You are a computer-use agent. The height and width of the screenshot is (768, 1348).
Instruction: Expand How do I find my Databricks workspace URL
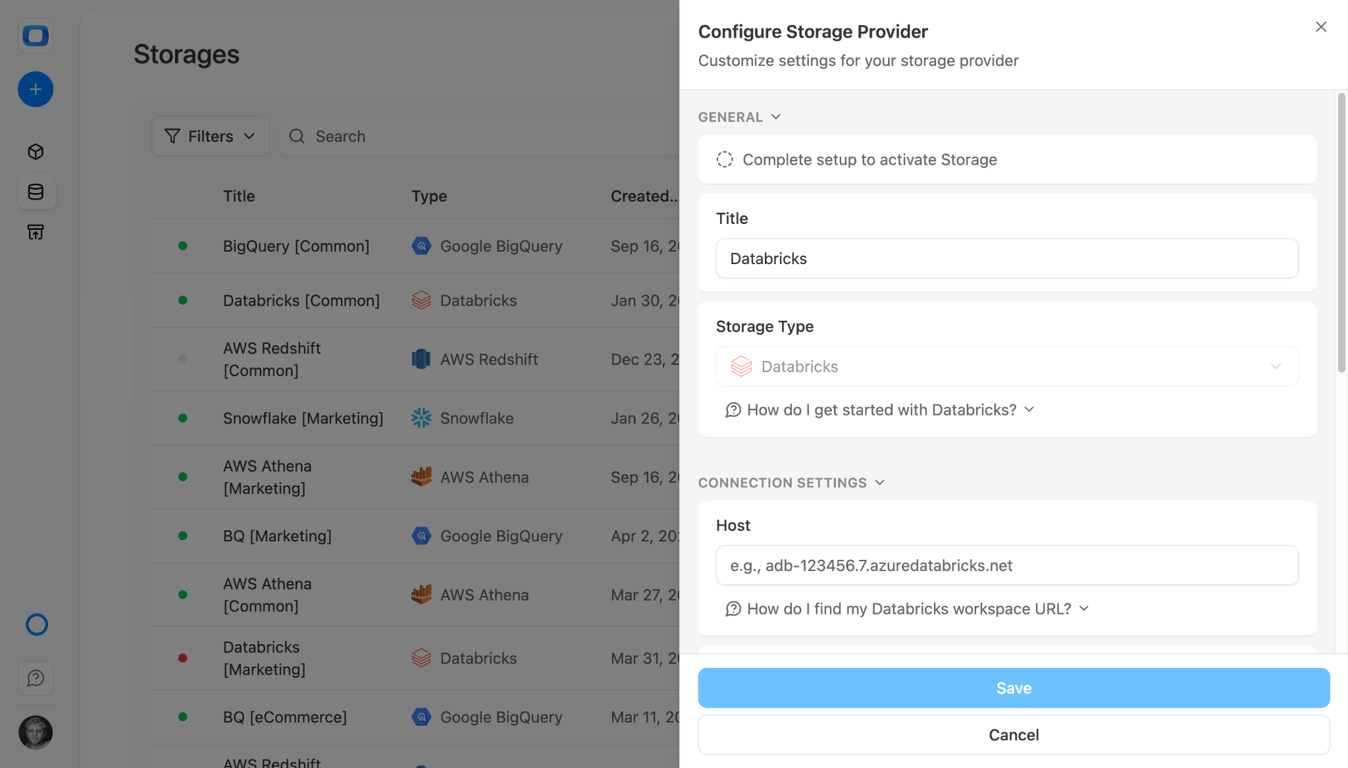pyautogui.click(x=907, y=609)
